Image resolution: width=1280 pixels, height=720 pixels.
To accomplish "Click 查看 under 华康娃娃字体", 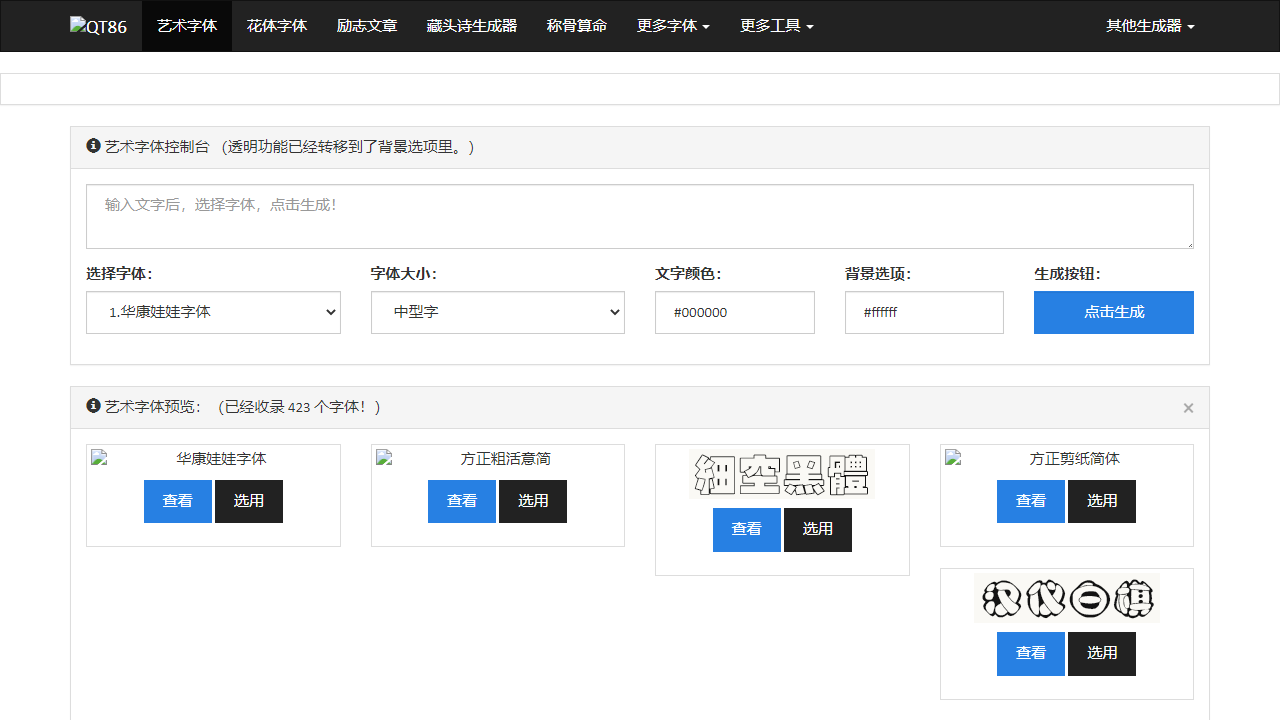I will click(x=178, y=501).
